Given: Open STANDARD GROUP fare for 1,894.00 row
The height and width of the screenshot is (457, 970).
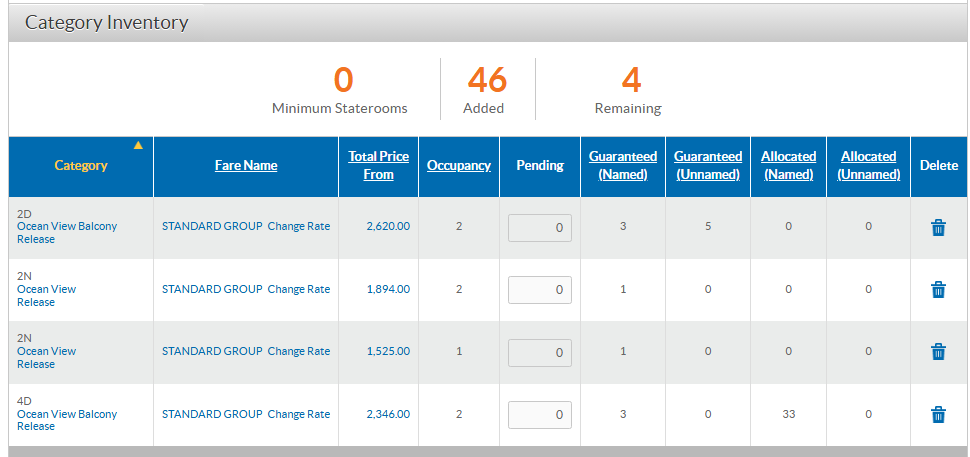Looking at the screenshot, I should pyautogui.click(x=212, y=289).
